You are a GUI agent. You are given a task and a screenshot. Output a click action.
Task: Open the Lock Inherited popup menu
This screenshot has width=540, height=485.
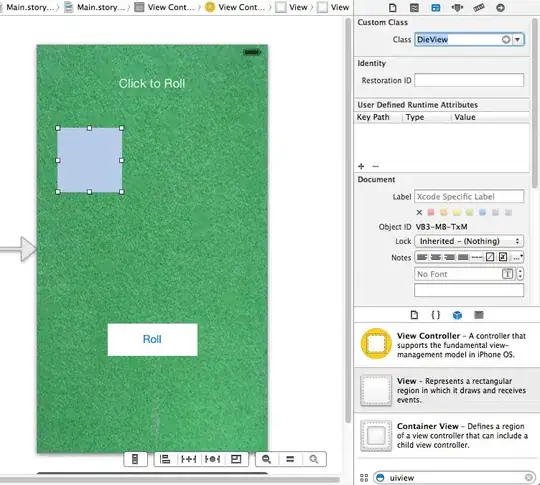[469, 241]
